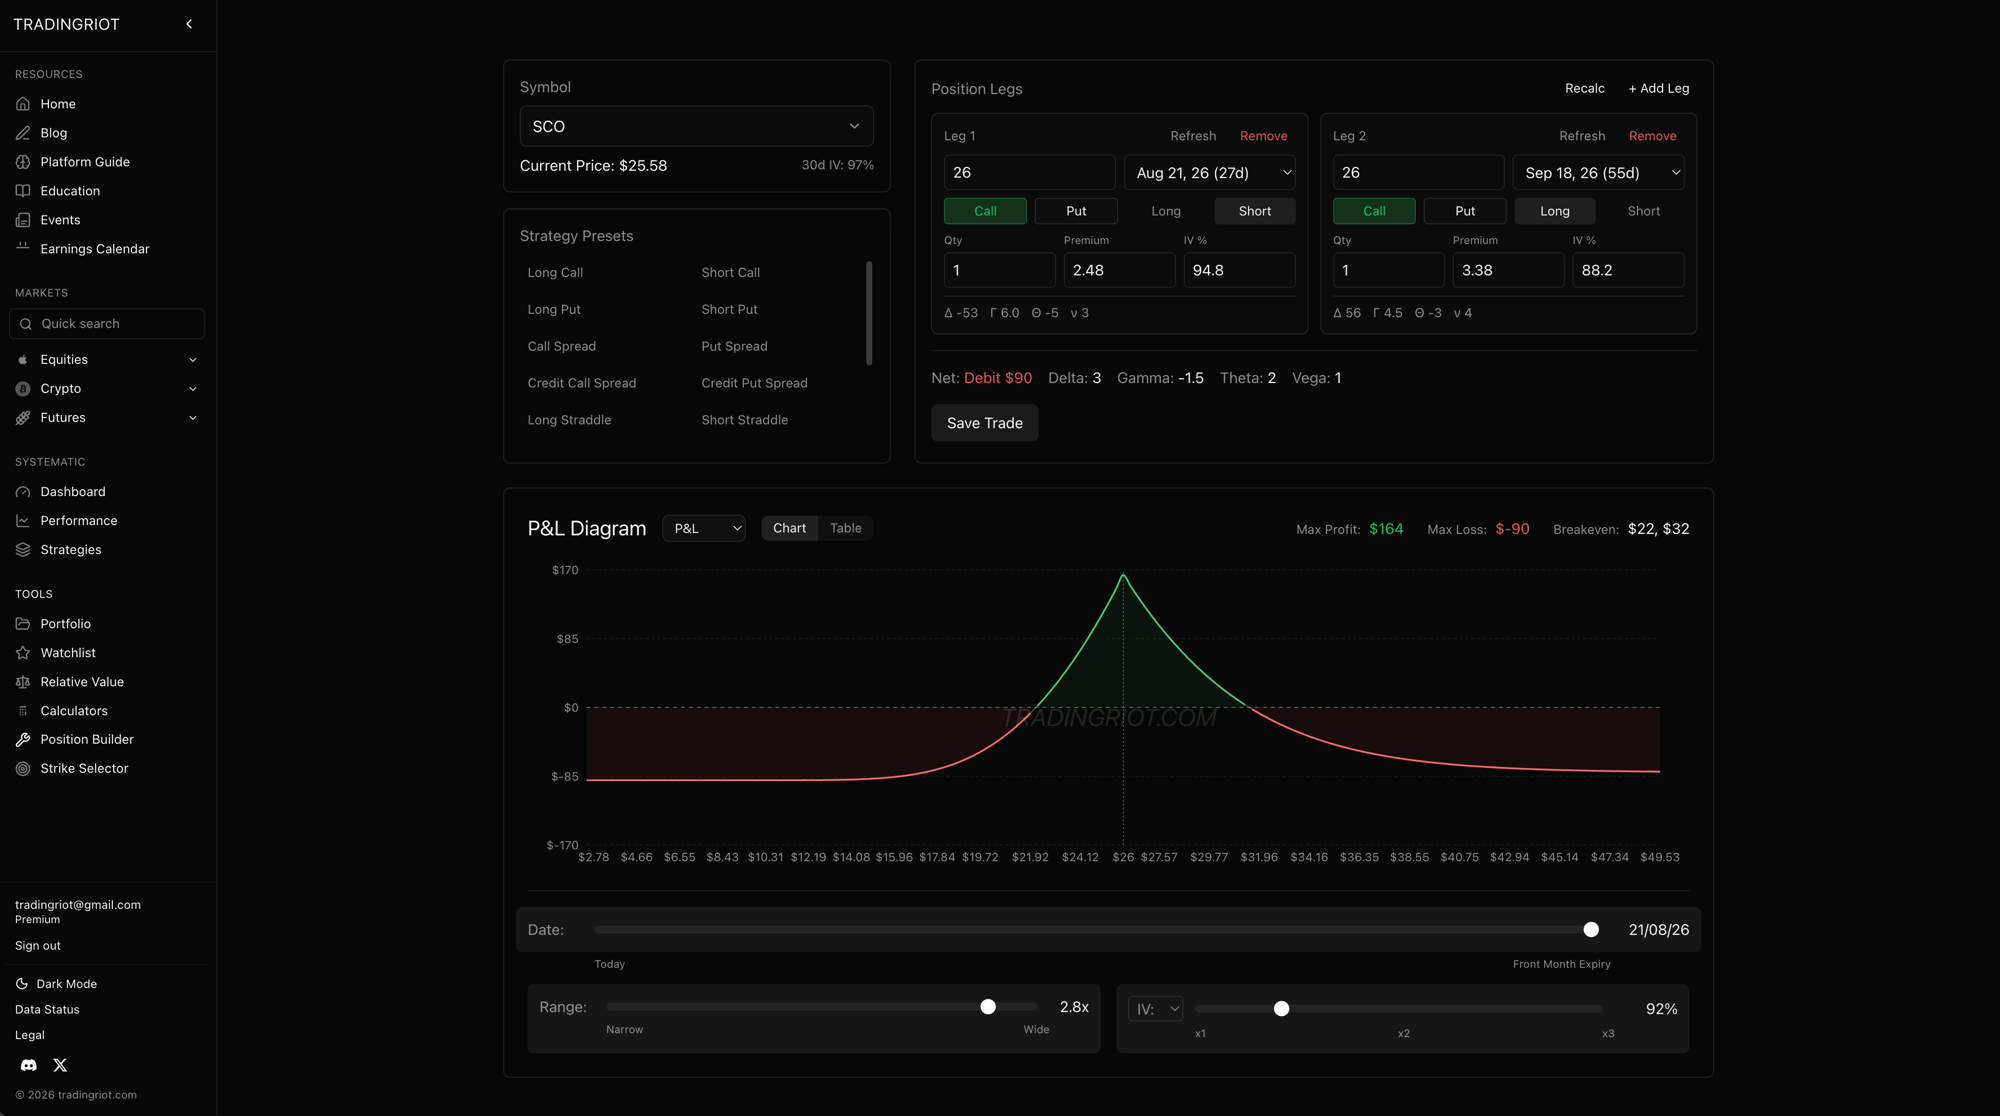
Task: Click the Calculators icon
Action: pos(23,711)
